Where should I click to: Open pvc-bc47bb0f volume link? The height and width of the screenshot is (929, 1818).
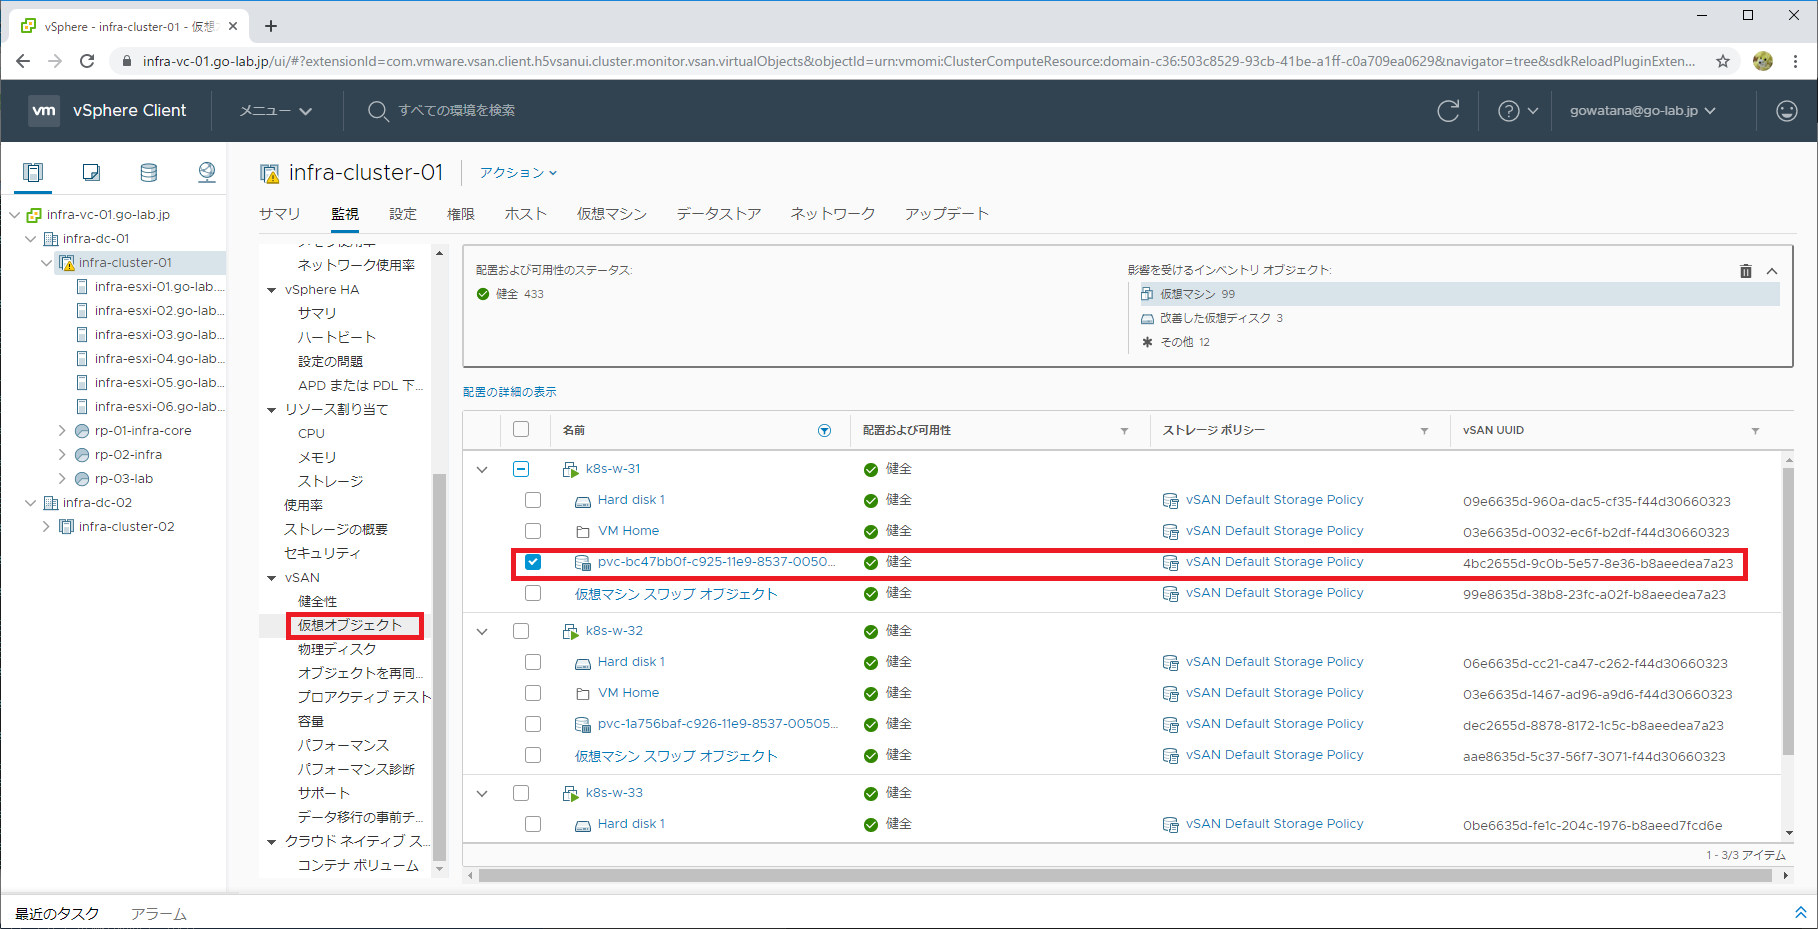717,562
